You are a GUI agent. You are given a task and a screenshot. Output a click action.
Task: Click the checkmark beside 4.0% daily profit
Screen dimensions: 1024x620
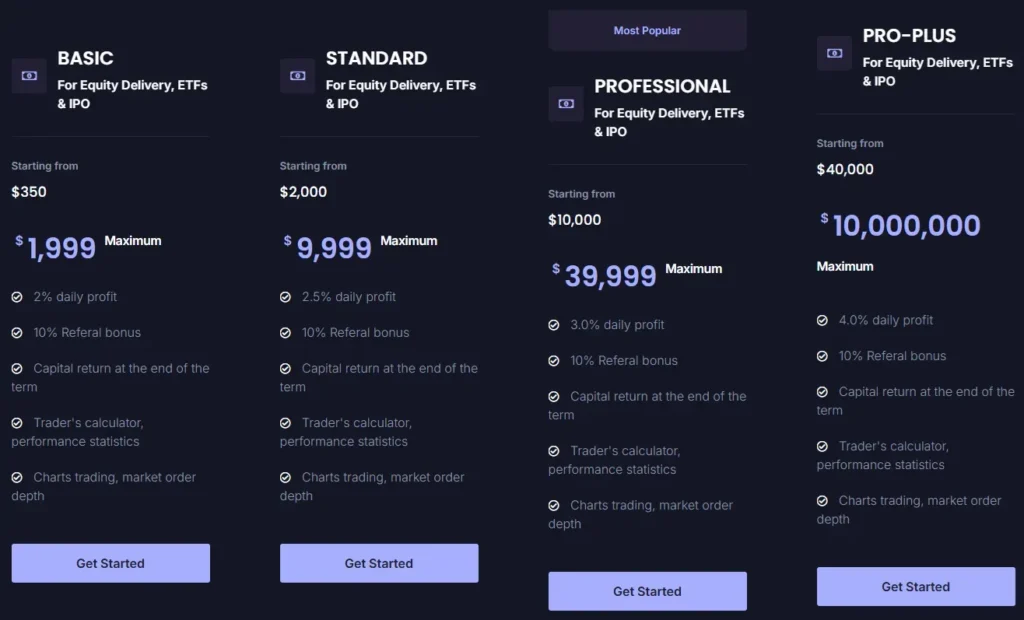click(x=823, y=320)
